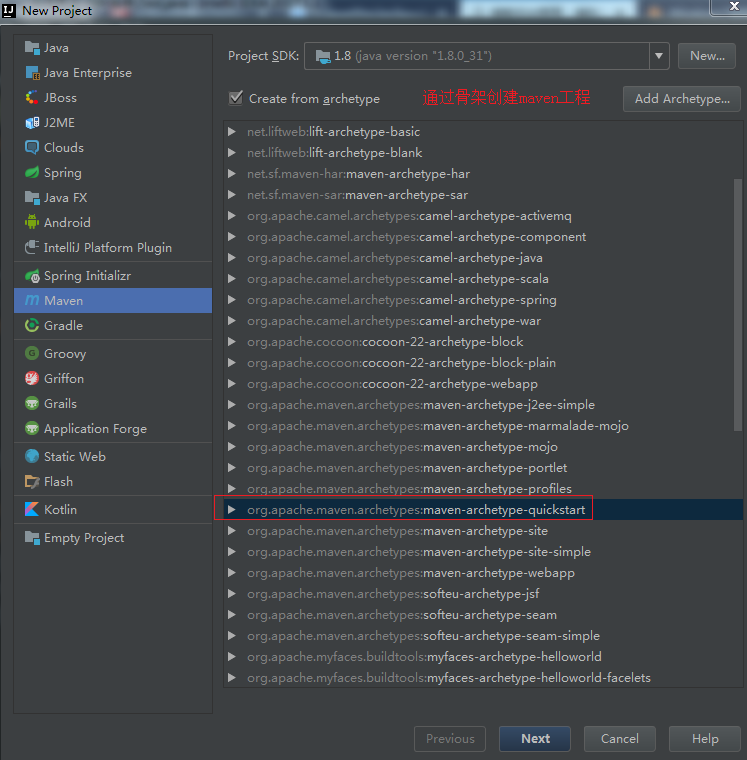Click the Groovy icon
The height and width of the screenshot is (760, 747).
click(x=32, y=353)
